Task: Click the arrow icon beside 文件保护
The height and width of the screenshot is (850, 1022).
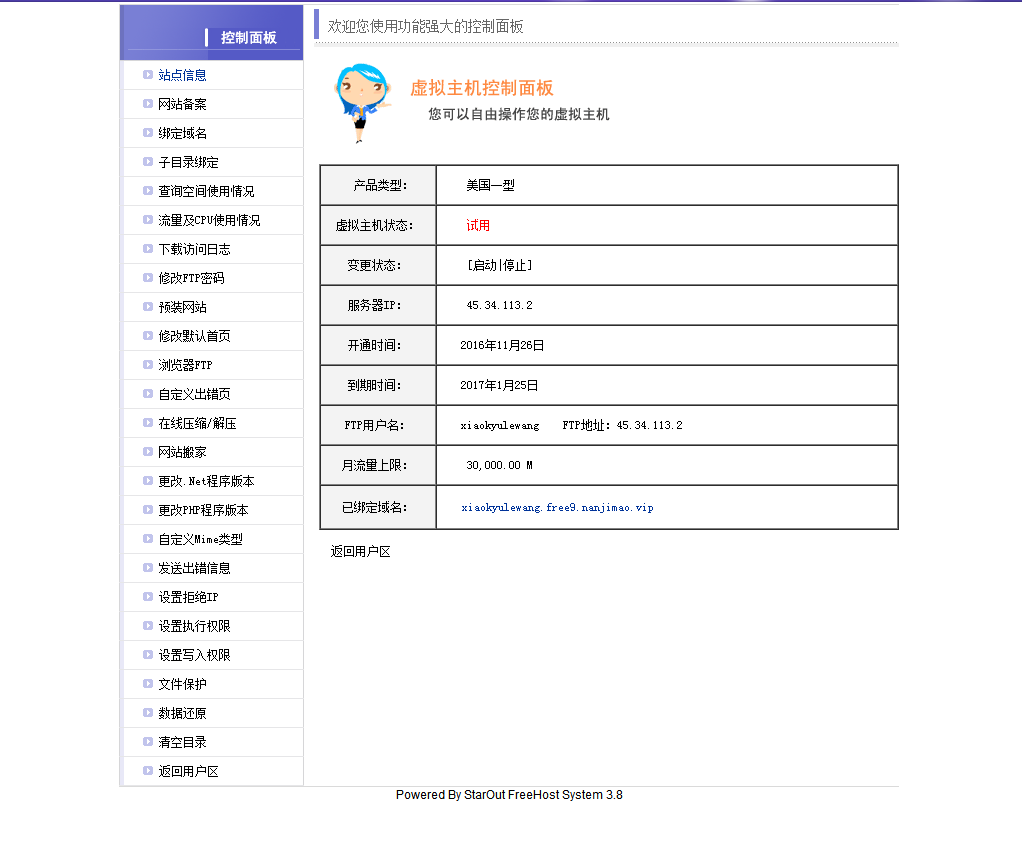Action: tap(148, 684)
